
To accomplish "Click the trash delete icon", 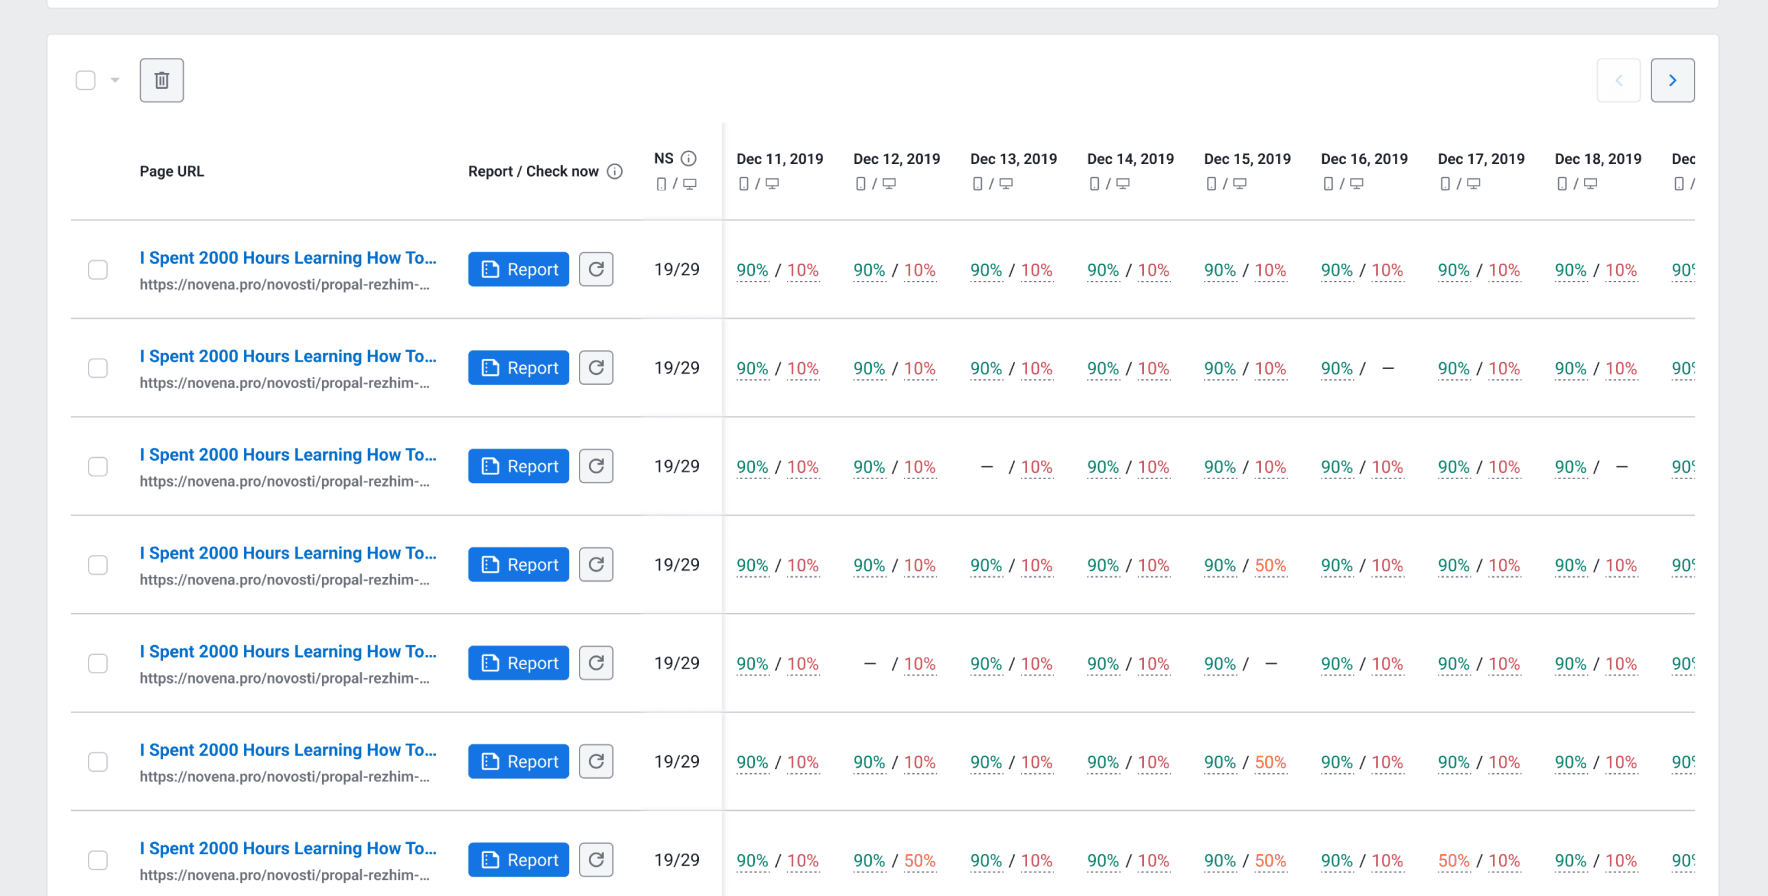I will pyautogui.click(x=162, y=80).
